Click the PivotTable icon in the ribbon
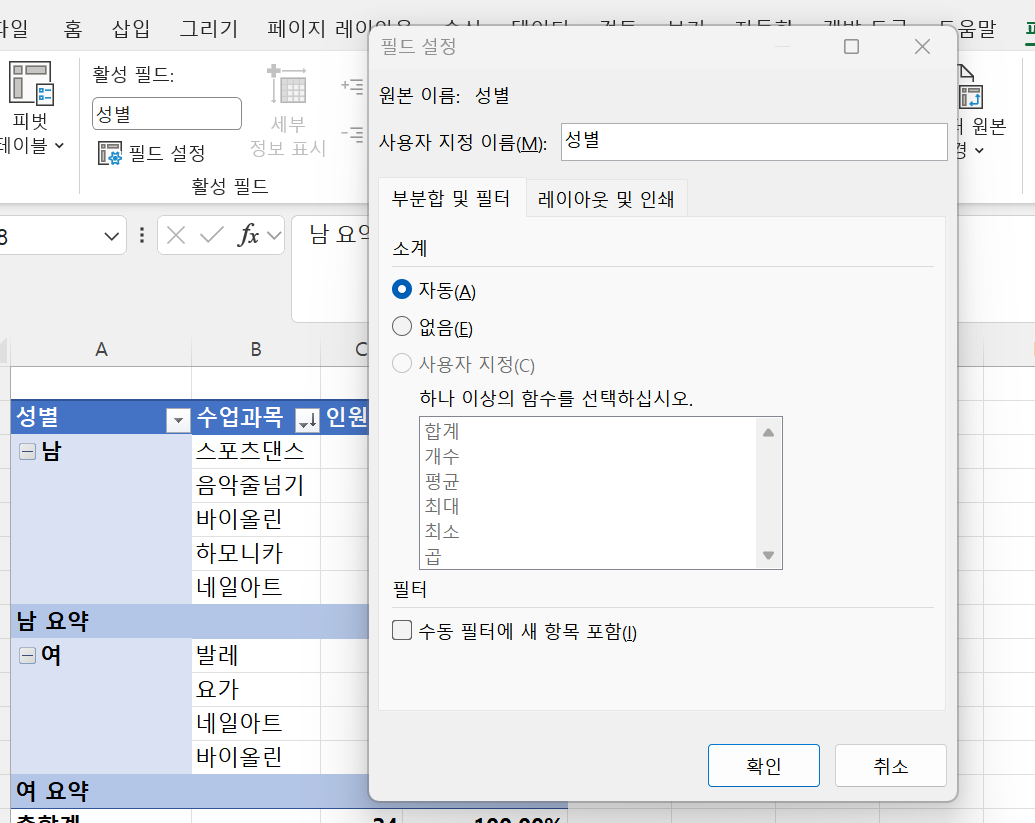 pos(31,83)
